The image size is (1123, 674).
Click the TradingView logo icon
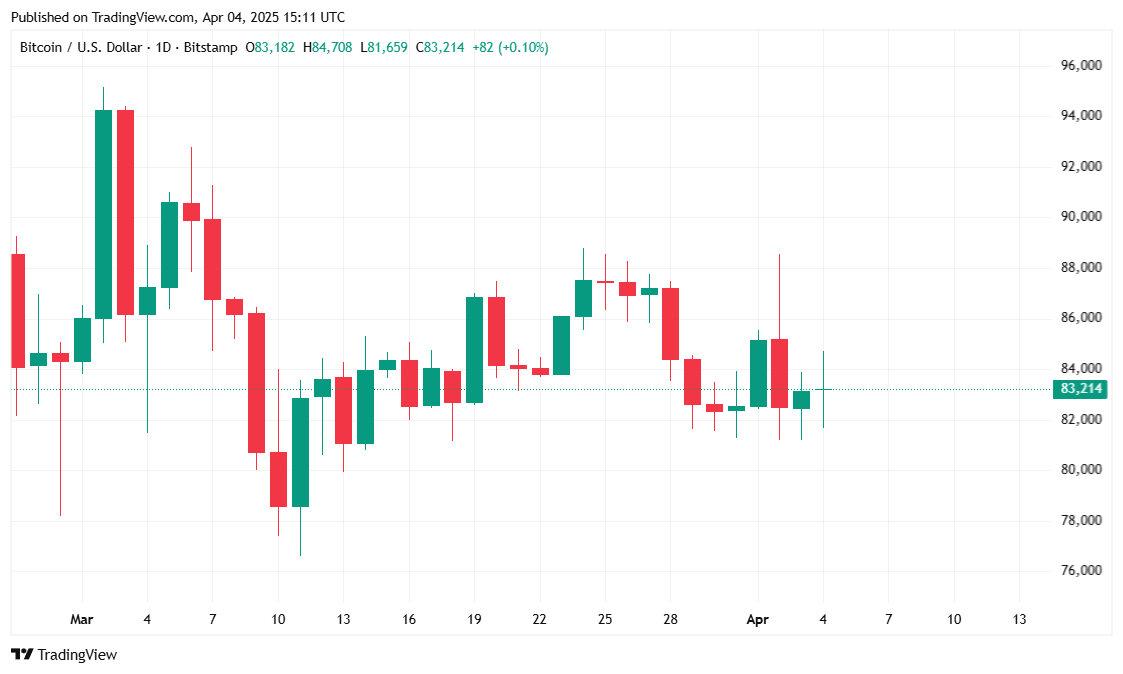coord(21,655)
